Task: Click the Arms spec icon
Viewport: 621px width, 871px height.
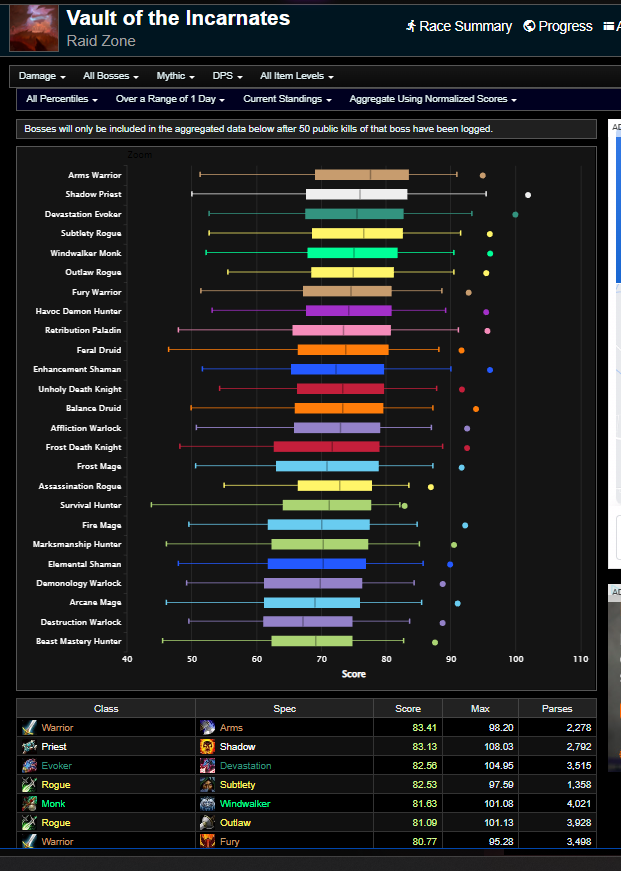Action: (207, 728)
